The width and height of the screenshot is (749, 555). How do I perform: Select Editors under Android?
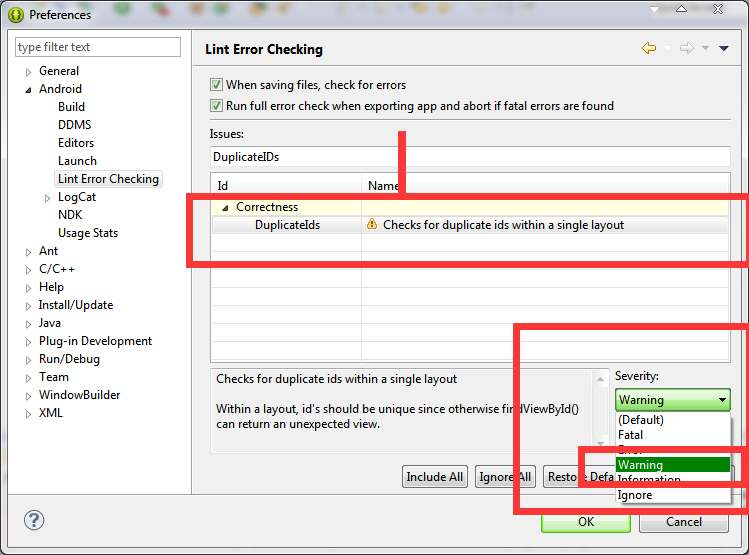tap(76, 143)
